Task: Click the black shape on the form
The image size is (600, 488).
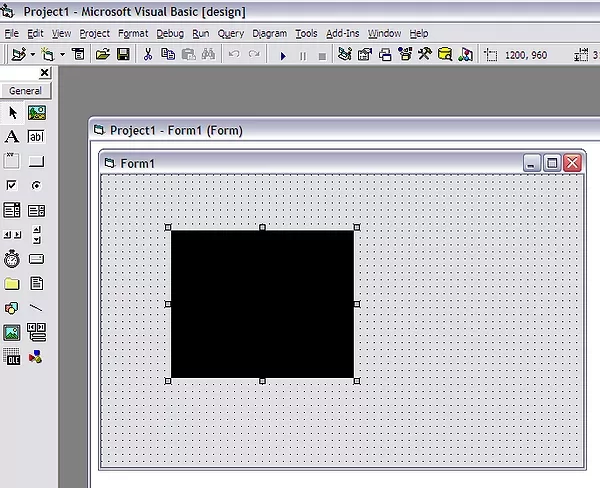Action: [x=262, y=304]
